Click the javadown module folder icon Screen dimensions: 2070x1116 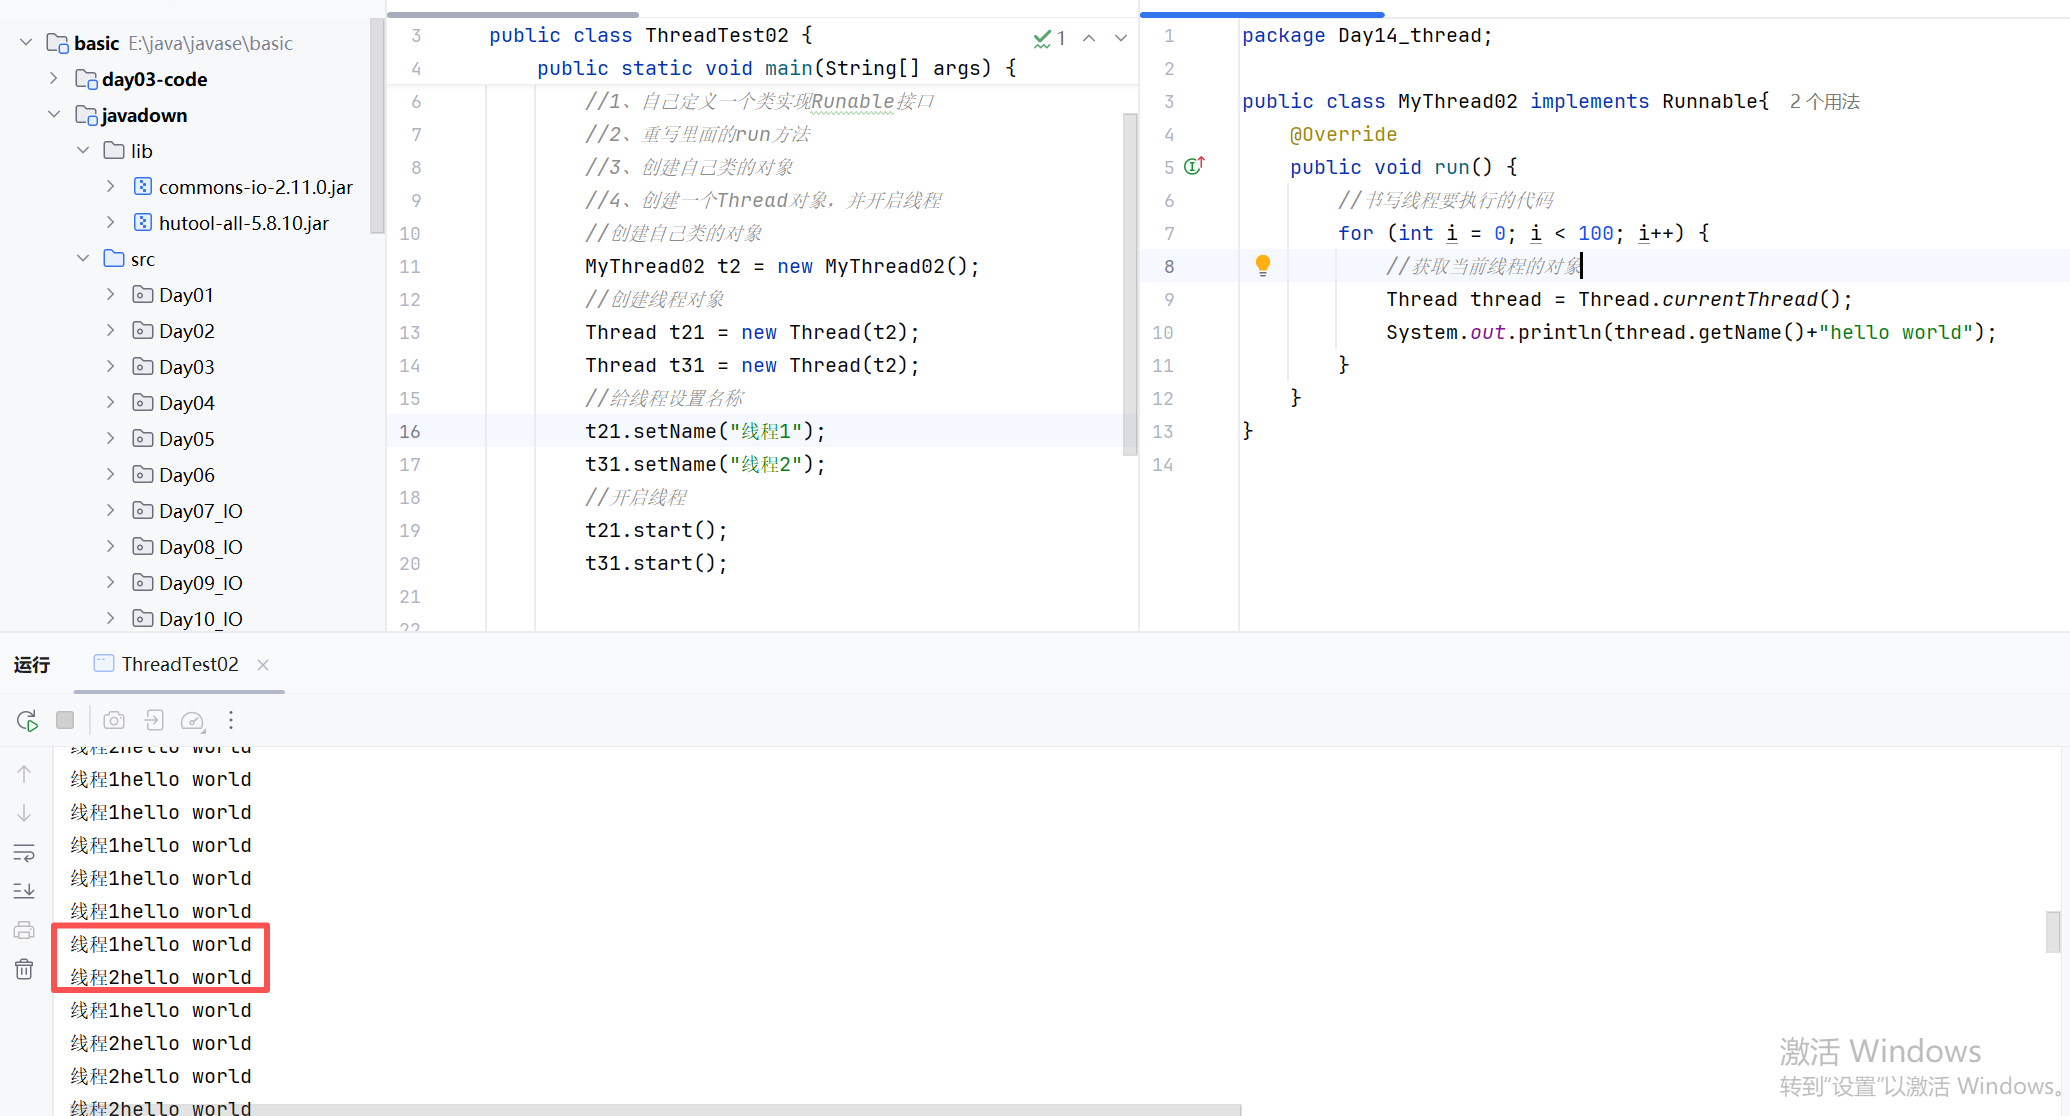tap(87, 115)
